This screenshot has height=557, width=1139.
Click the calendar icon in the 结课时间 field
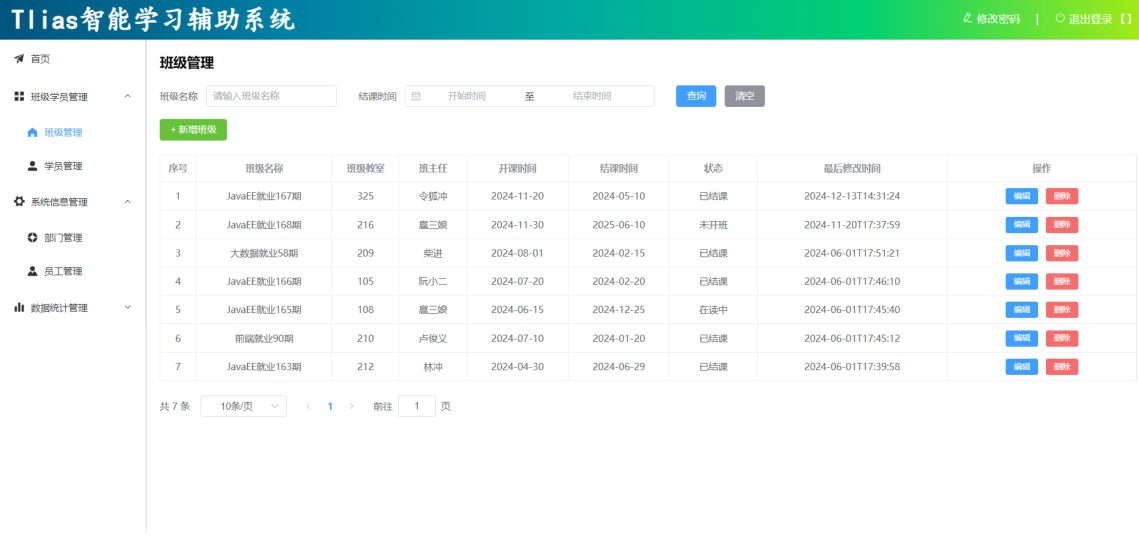pos(416,96)
